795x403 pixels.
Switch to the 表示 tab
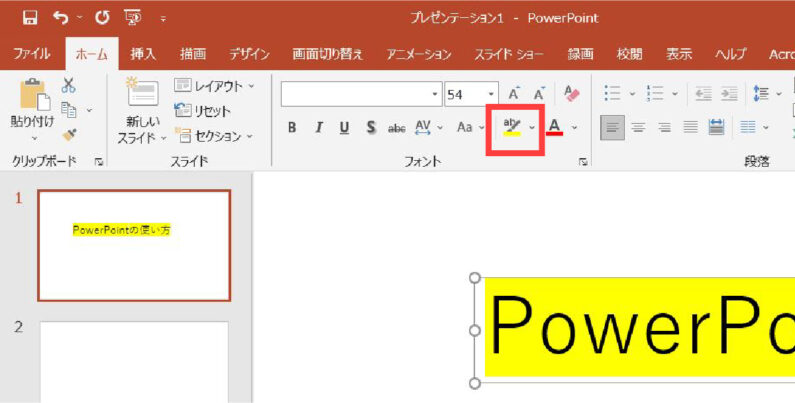tap(679, 54)
